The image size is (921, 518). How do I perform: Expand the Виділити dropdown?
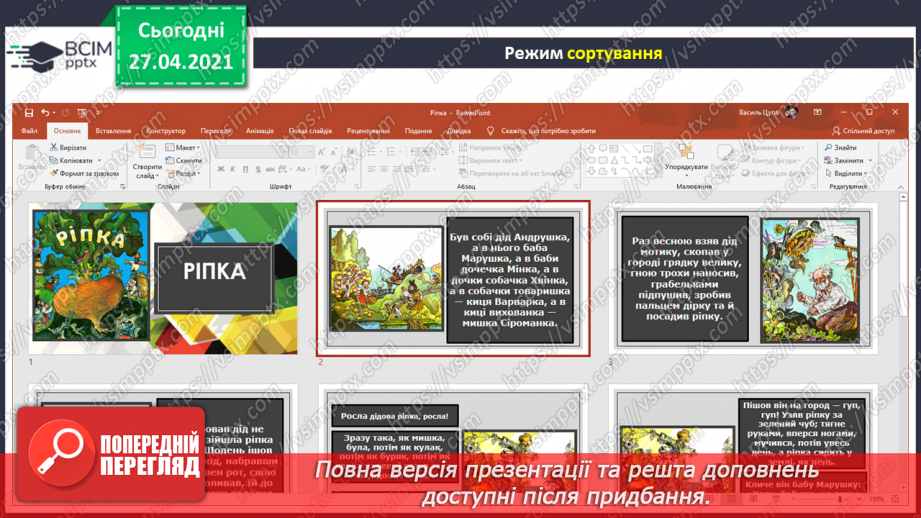coord(846,173)
